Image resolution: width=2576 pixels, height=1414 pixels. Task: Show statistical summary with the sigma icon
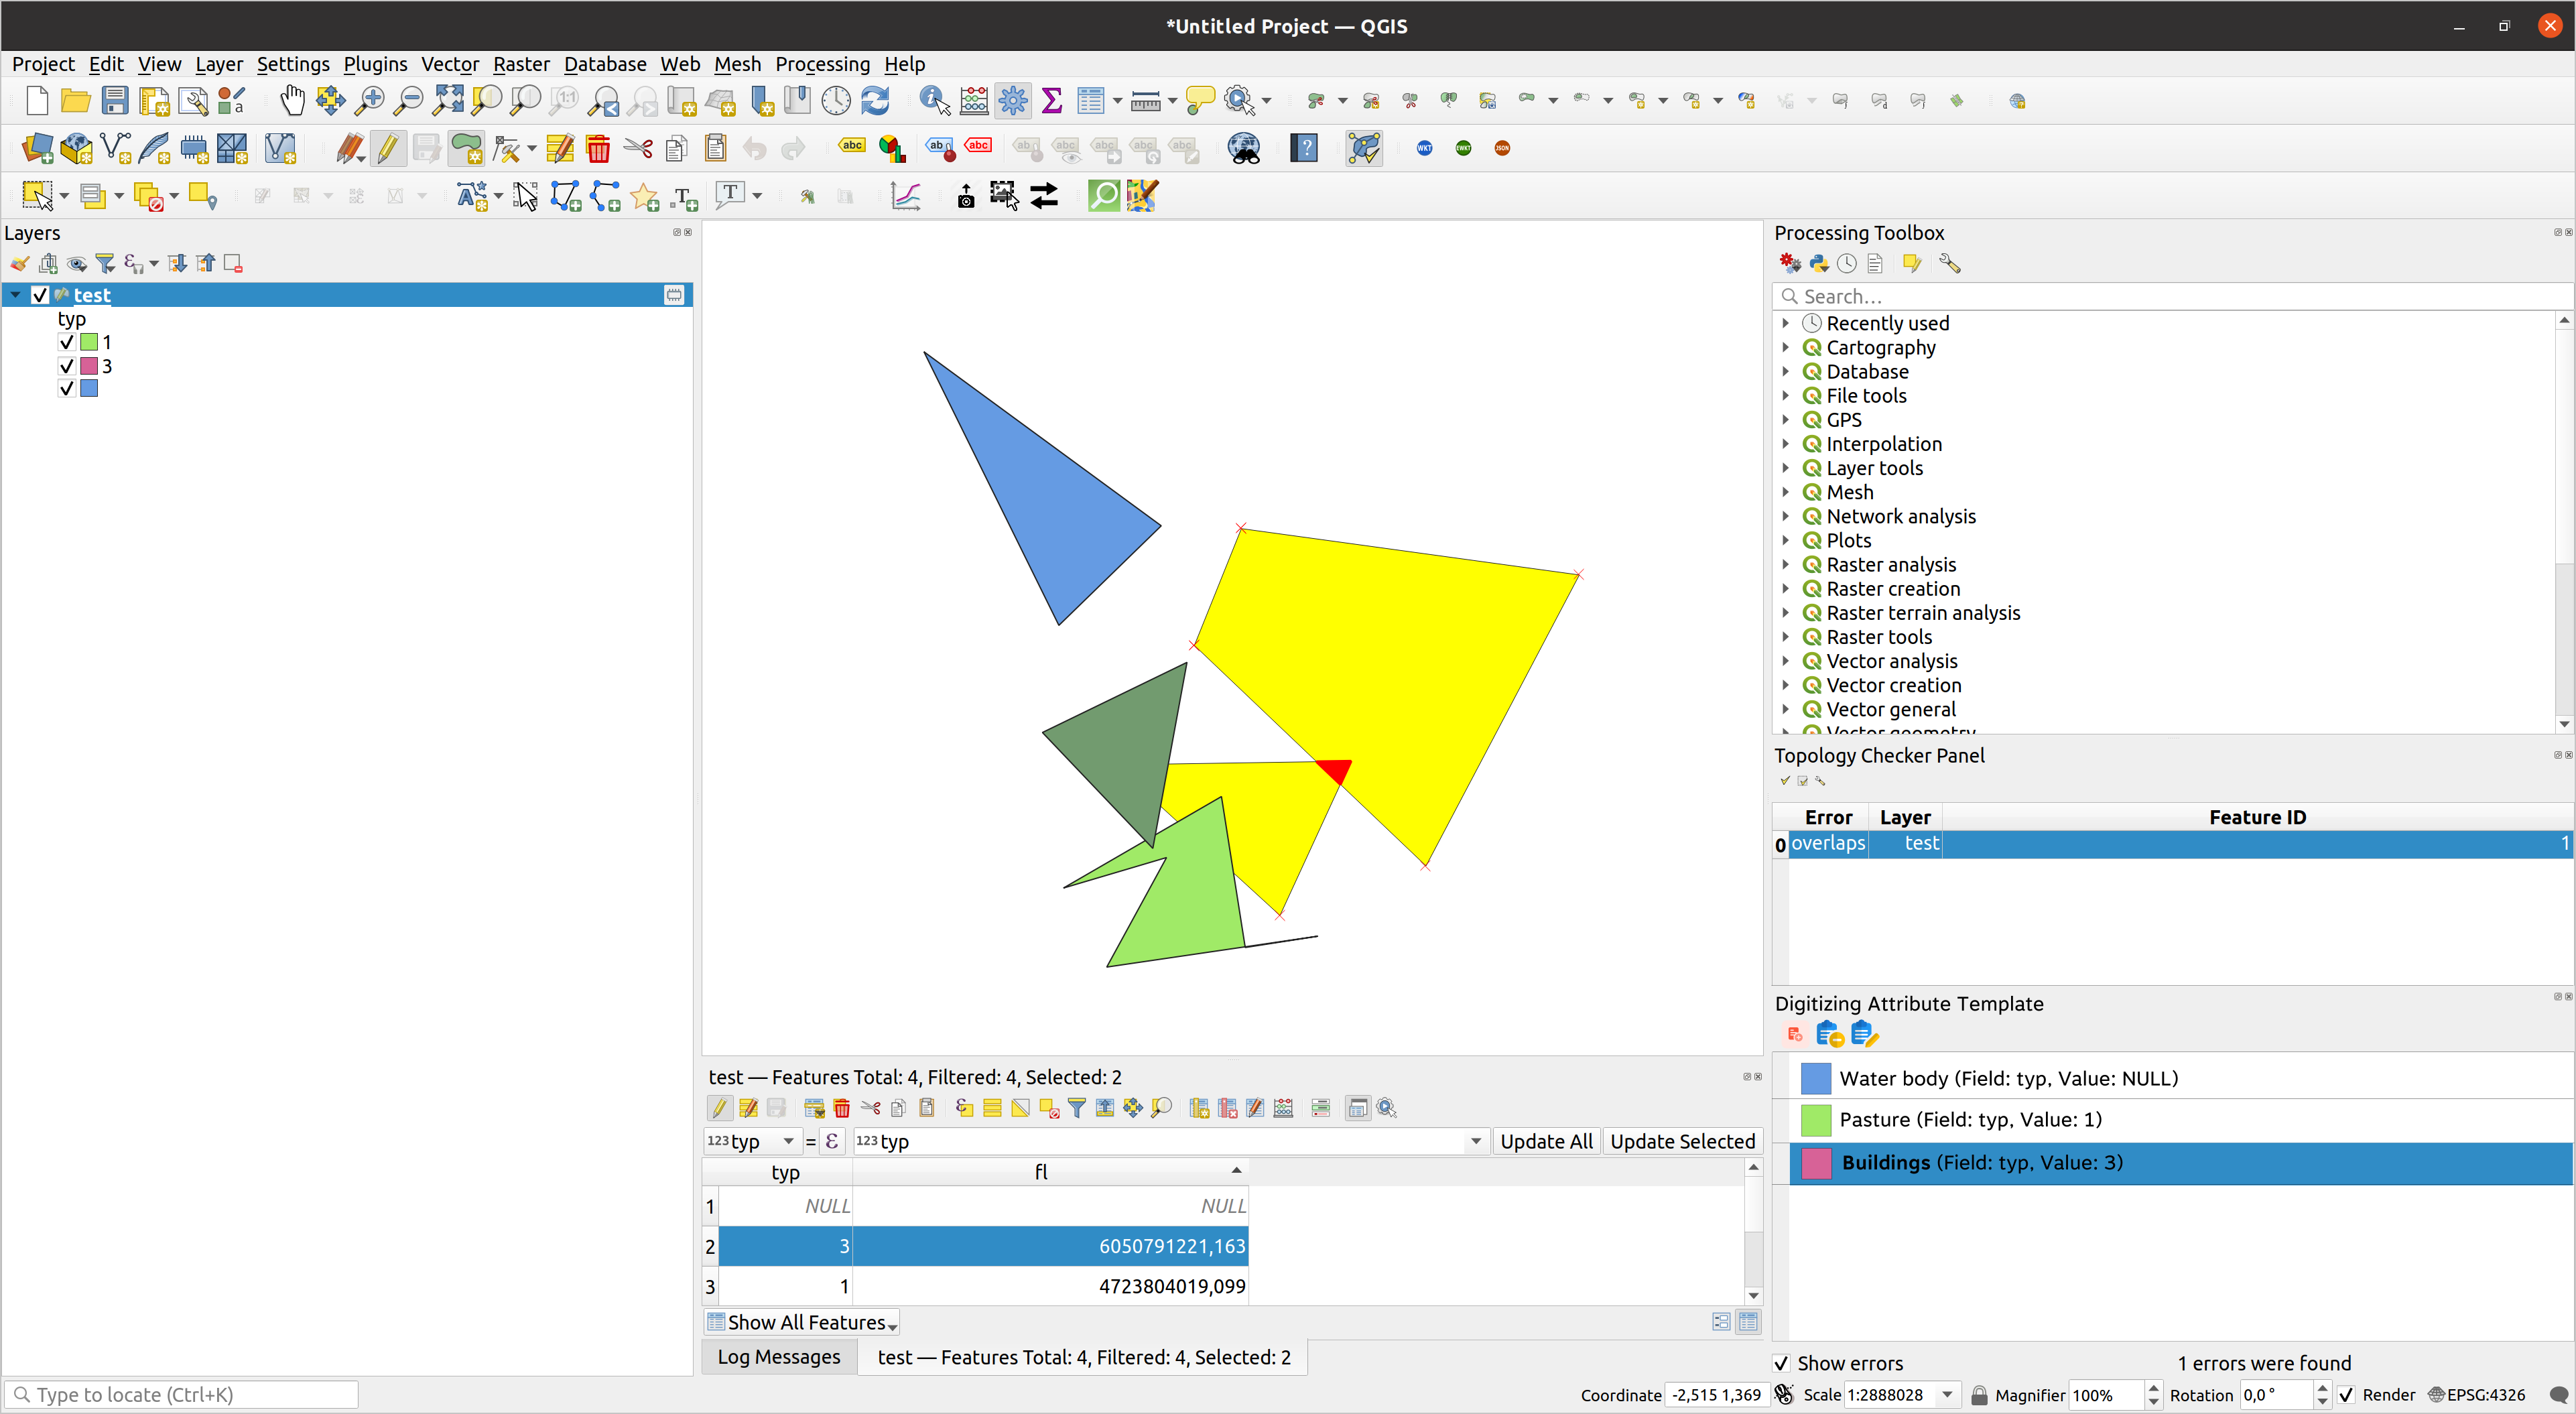pos(1051,100)
